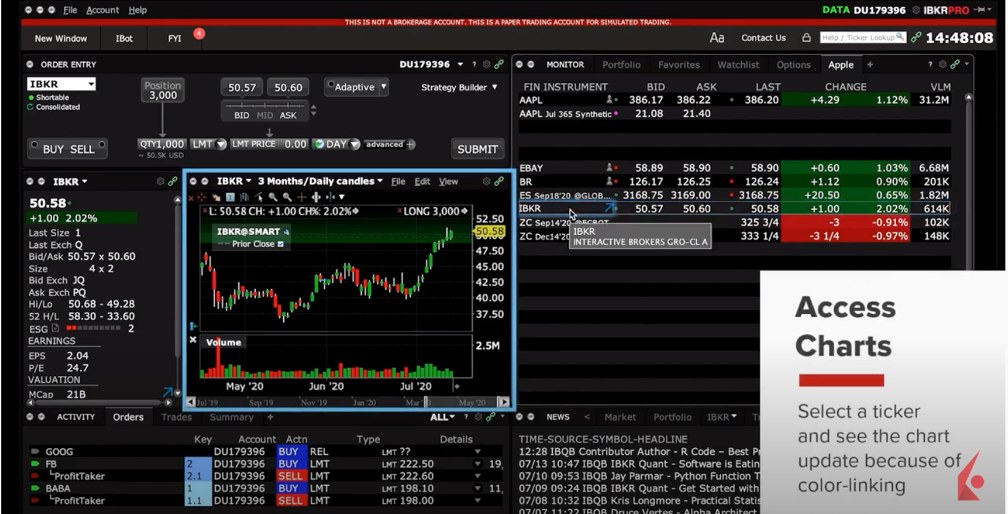Click the chart panel's green link icon
Screen dimensions: 1008x514
(x=499, y=181)
